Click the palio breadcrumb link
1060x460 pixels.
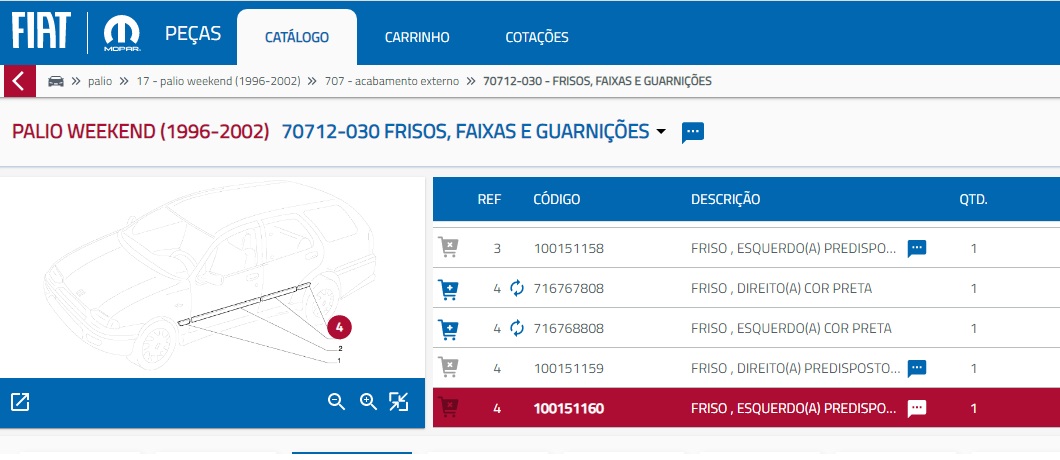pos(100,81)
